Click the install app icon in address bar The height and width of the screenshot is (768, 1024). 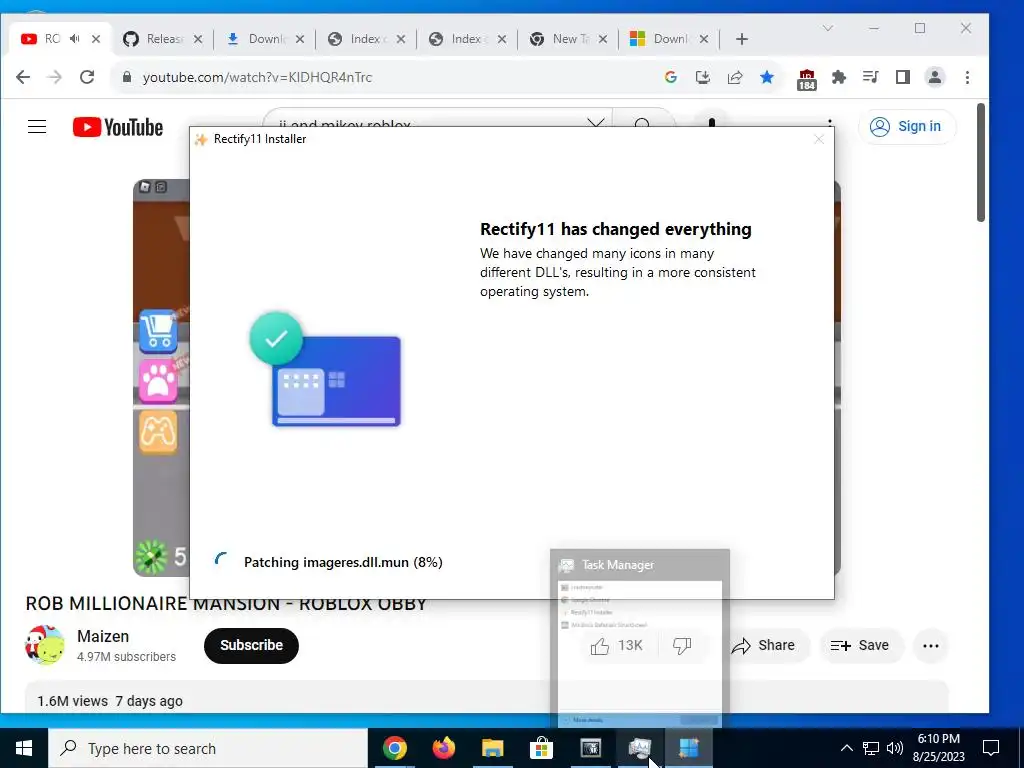point(703,77)
